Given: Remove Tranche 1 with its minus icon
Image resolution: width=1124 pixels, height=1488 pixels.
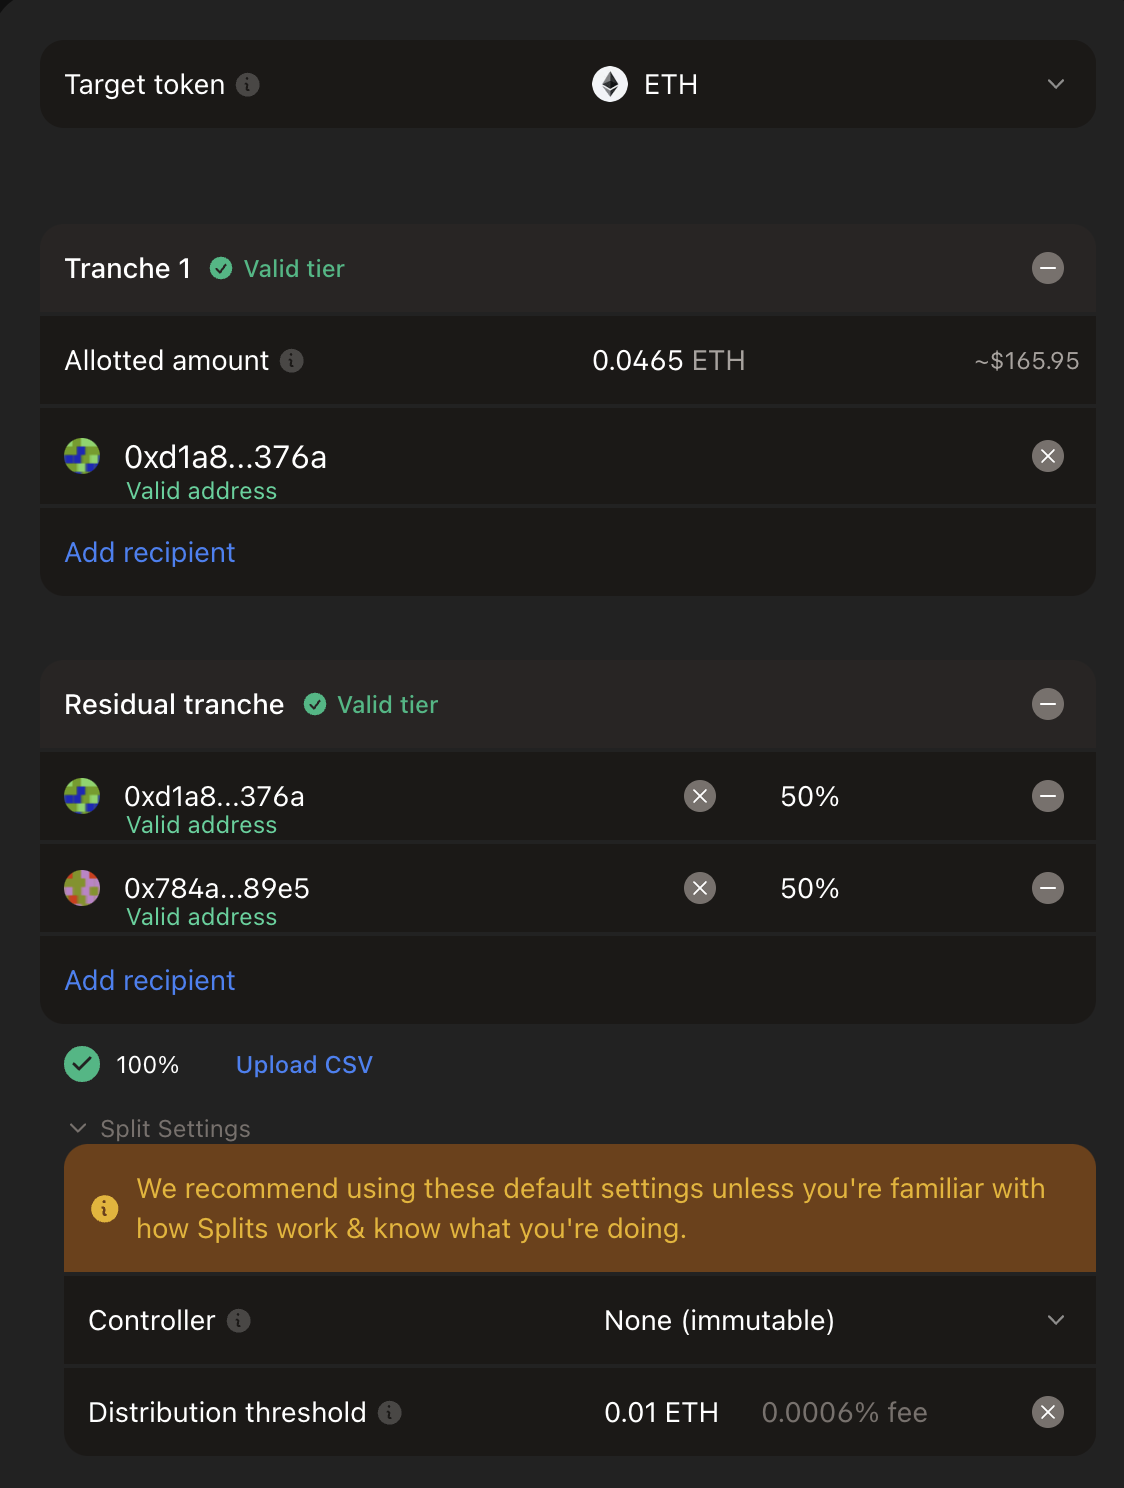Looking at the screenshot, I should 1047,268.
